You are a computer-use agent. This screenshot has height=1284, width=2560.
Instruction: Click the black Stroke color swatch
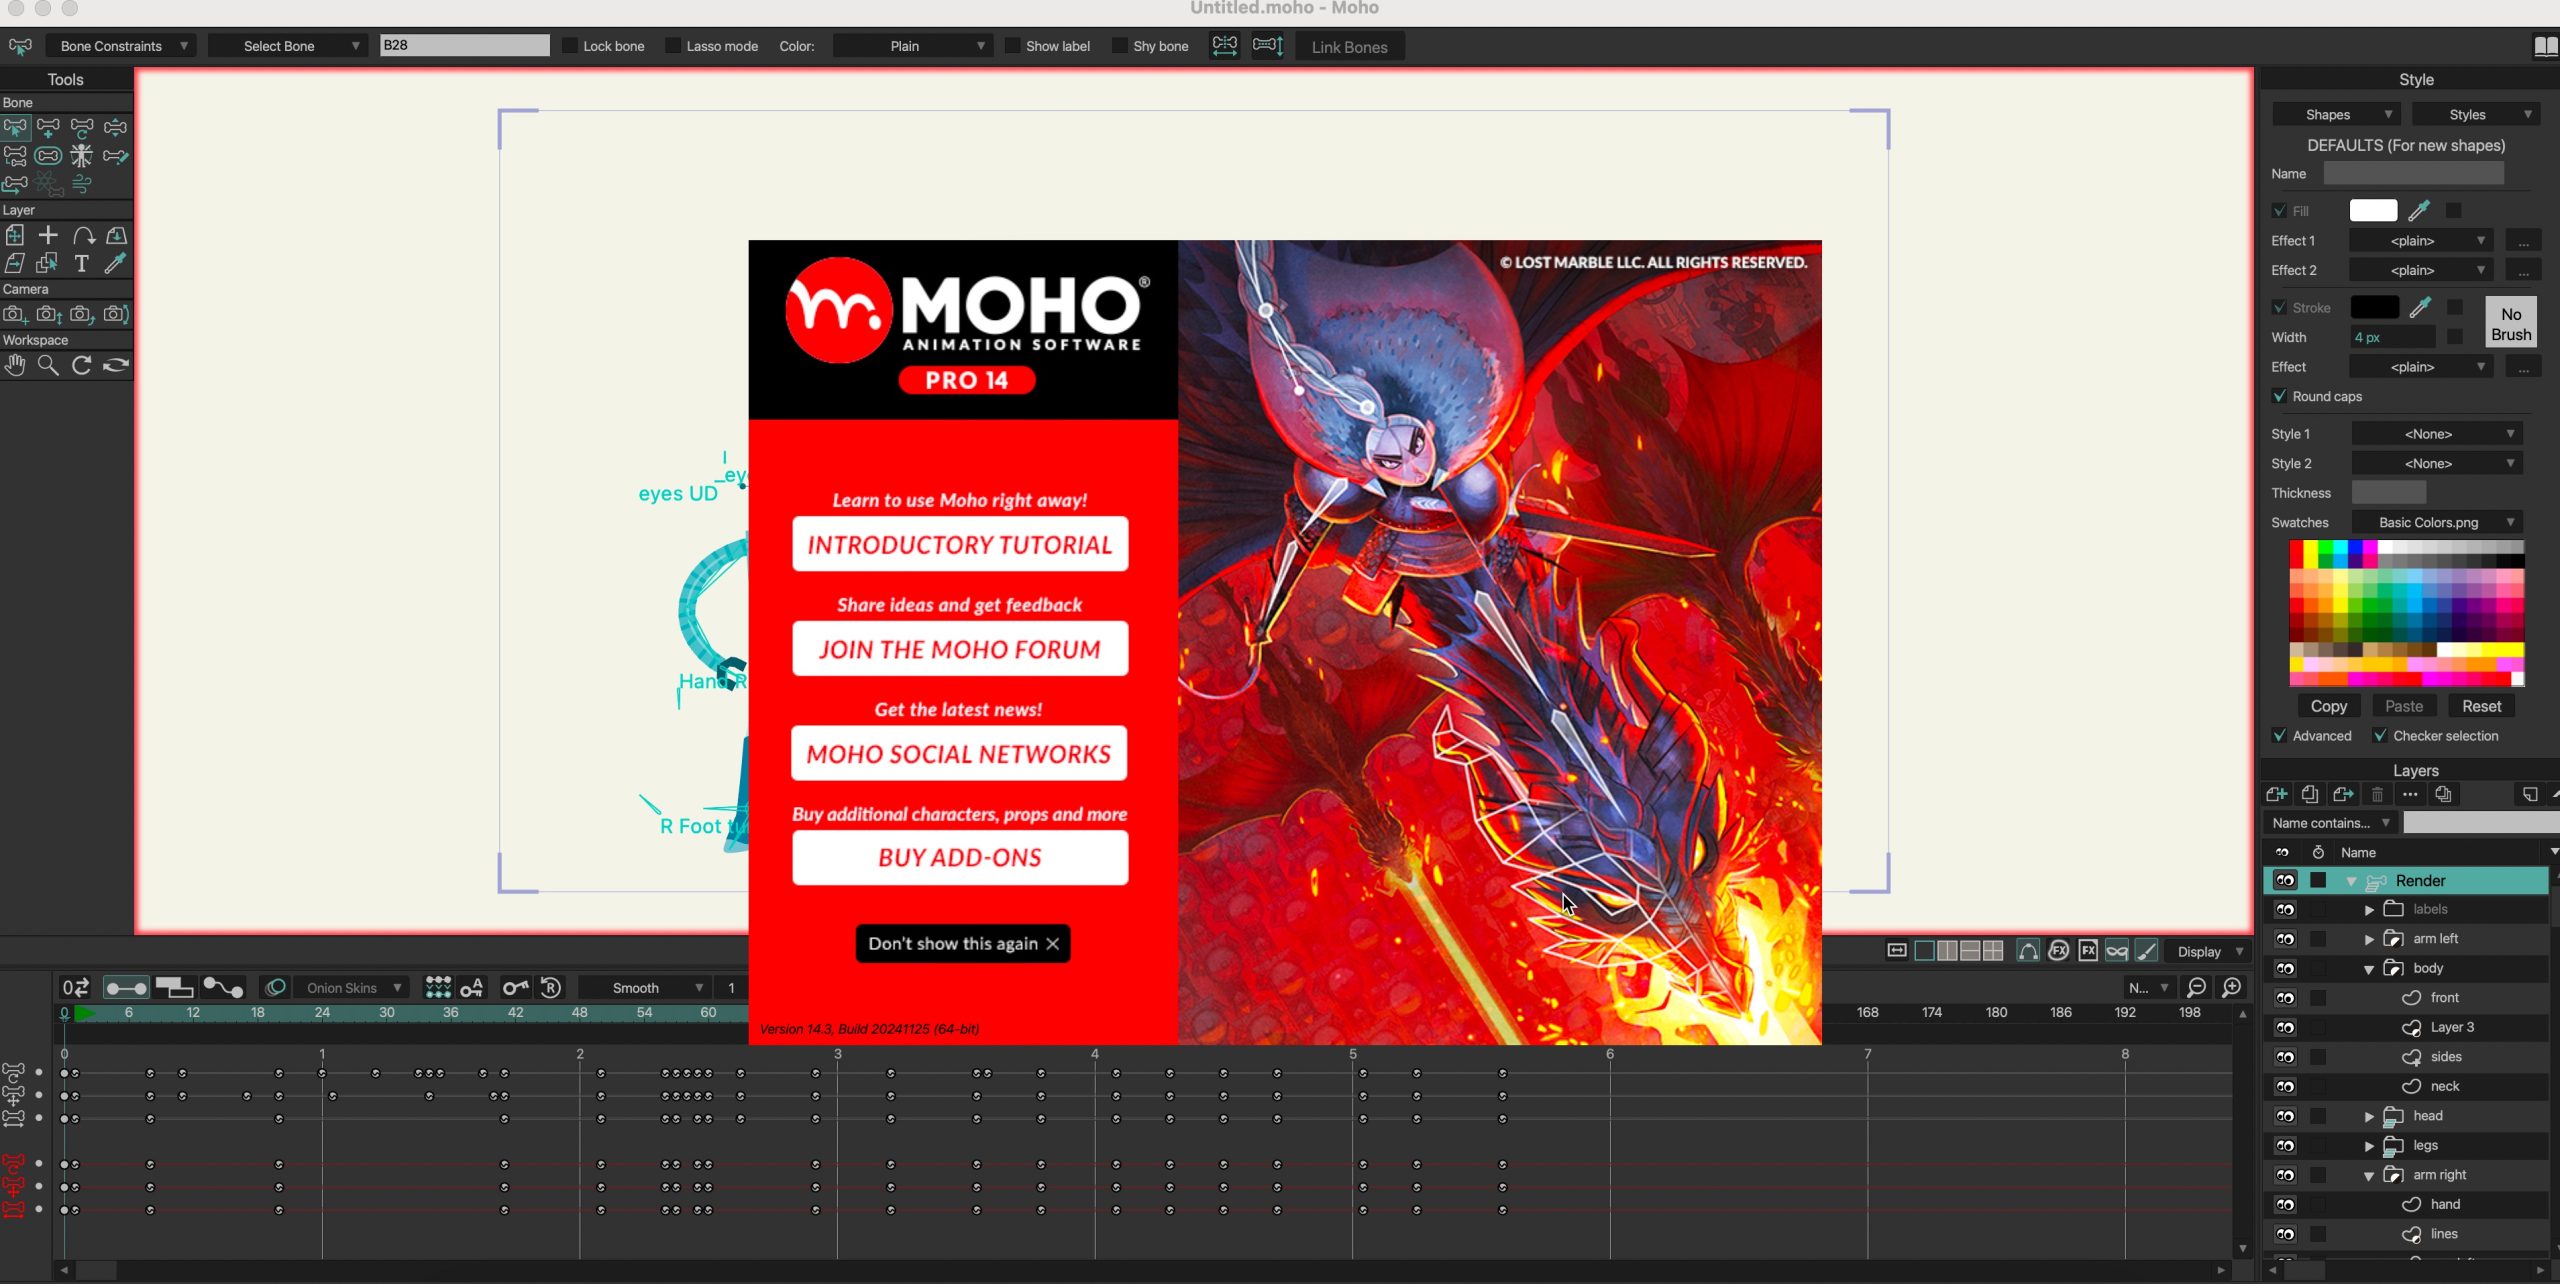pyautogui.click(x=2374, y=307)
